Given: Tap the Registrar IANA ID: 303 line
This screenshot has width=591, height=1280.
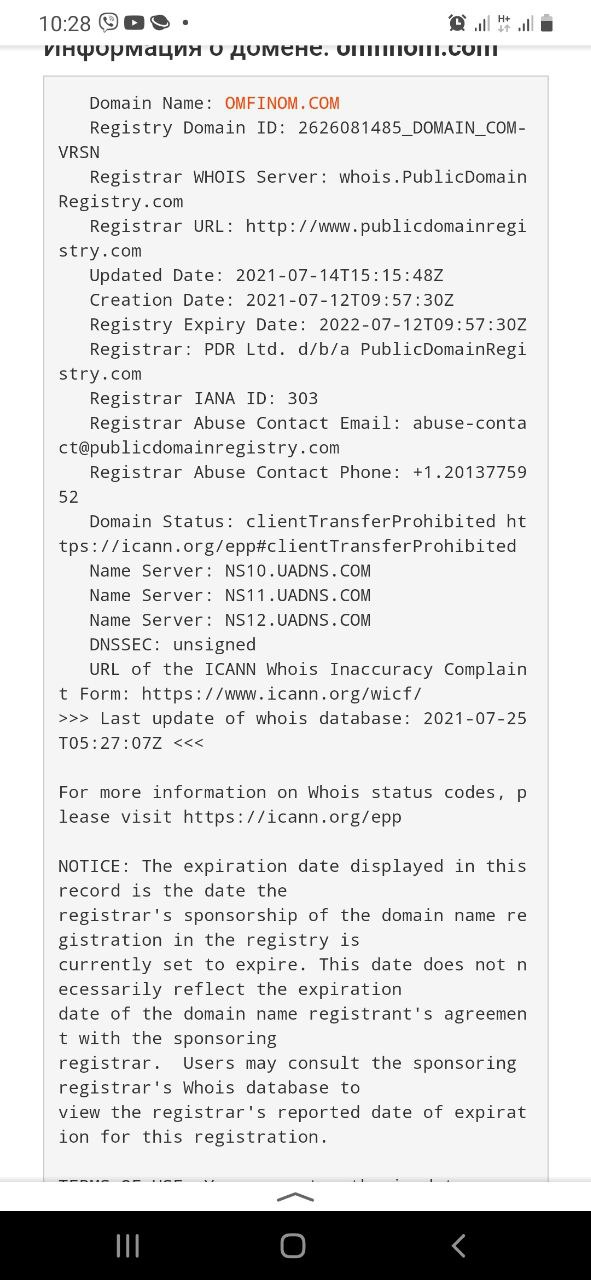Looking at the screenshot, I should tap(204, 398).
